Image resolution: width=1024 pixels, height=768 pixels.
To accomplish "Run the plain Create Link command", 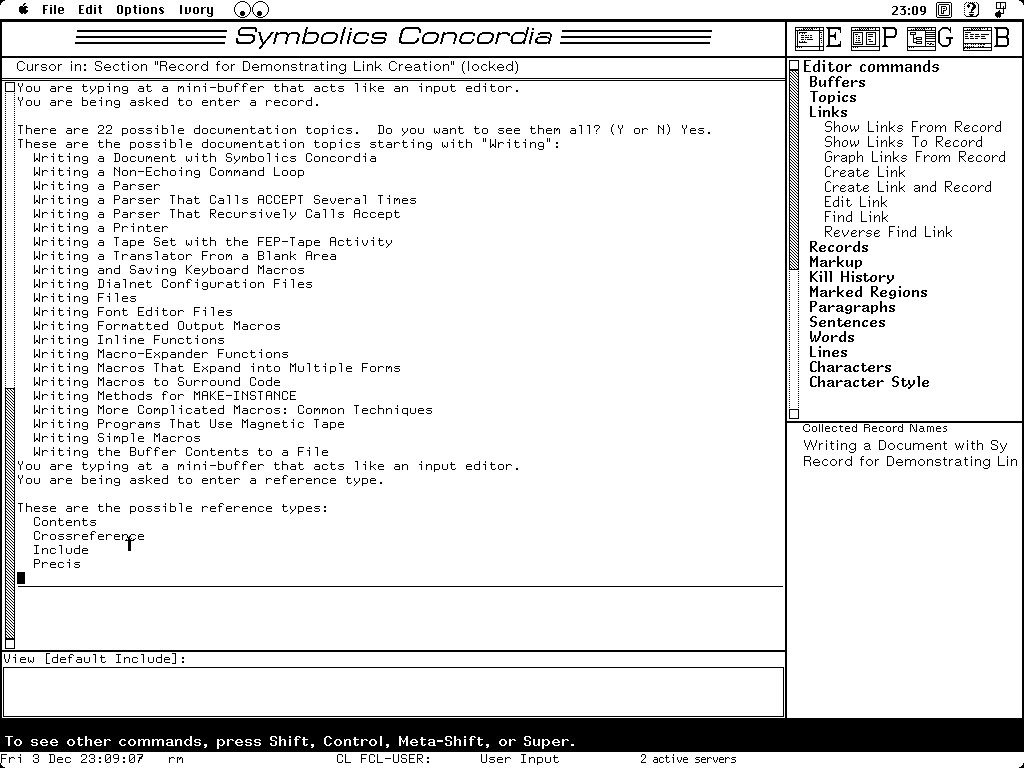I will (865, 172).
